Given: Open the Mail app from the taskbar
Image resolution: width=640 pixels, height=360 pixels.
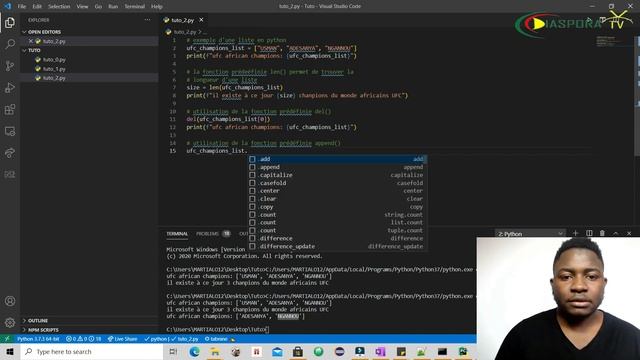Looking at the screenshot, I should (277, 351).
